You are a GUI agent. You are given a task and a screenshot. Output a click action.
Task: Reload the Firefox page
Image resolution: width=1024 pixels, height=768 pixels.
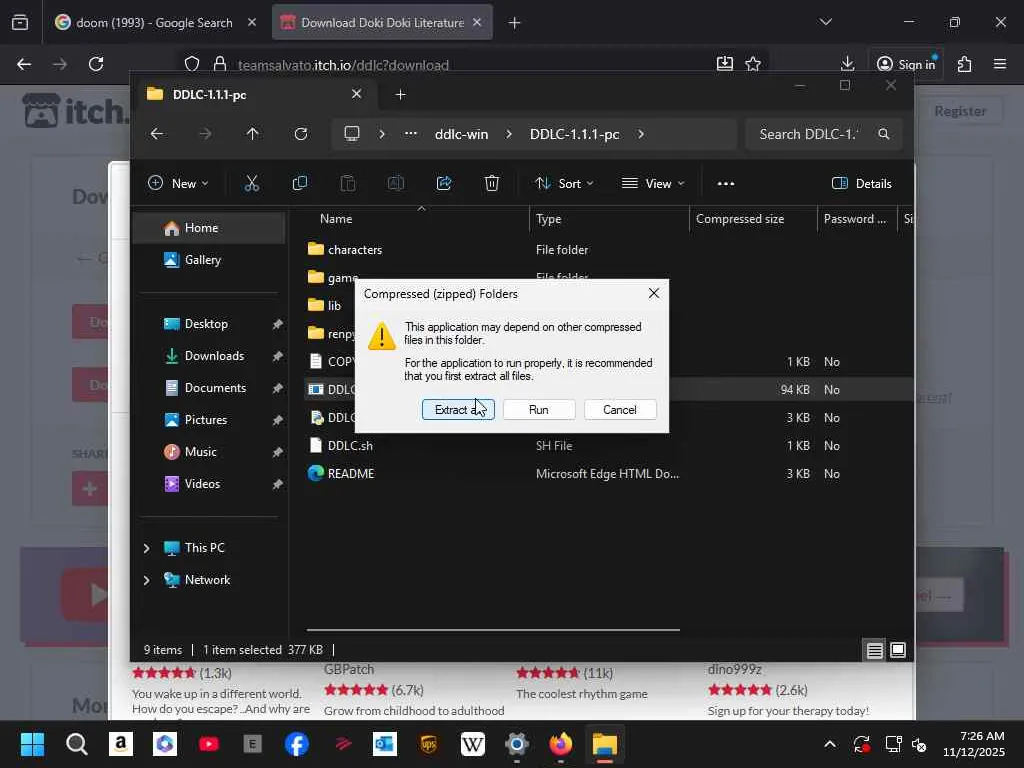96,64
